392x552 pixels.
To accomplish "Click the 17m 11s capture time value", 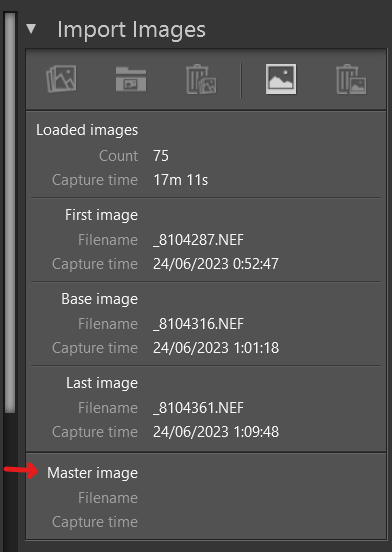I will click(x=181, y=180).
